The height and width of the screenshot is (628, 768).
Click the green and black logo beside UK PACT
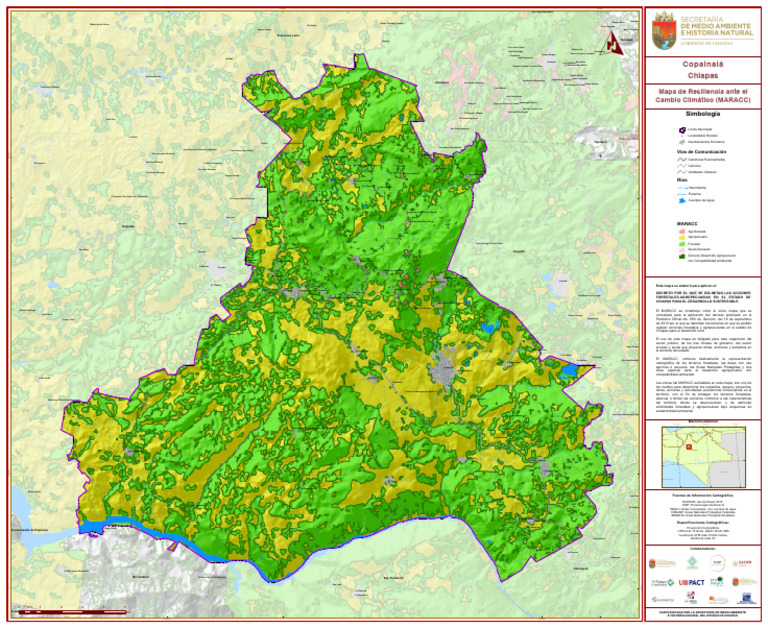coord(717,582)
